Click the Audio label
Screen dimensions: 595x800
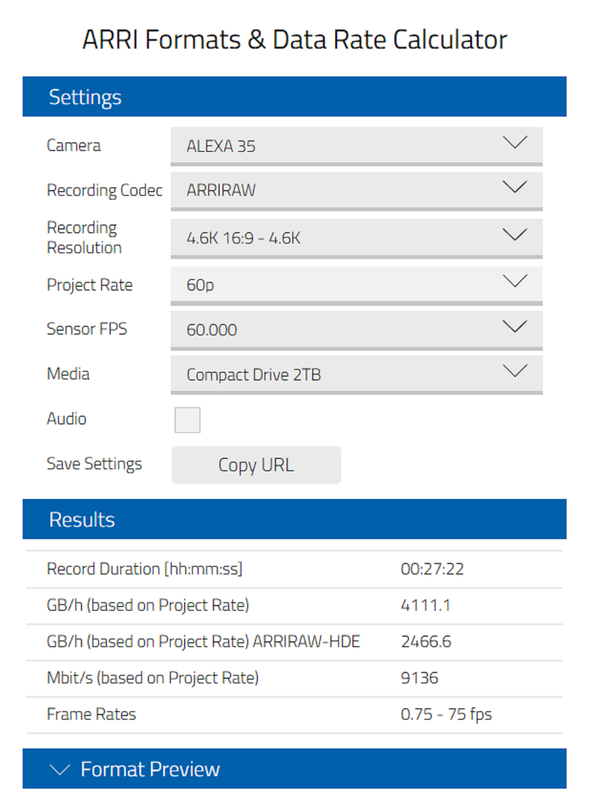(x=66, y=418)
